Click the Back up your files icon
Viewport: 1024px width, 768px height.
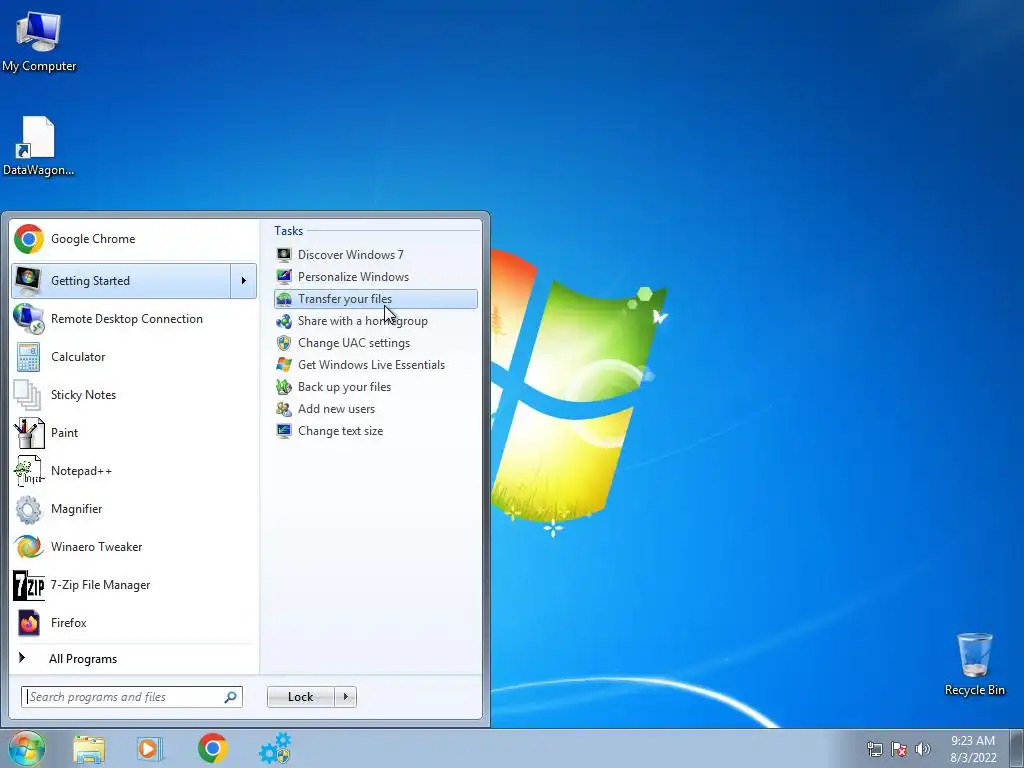tap(283, 387)
